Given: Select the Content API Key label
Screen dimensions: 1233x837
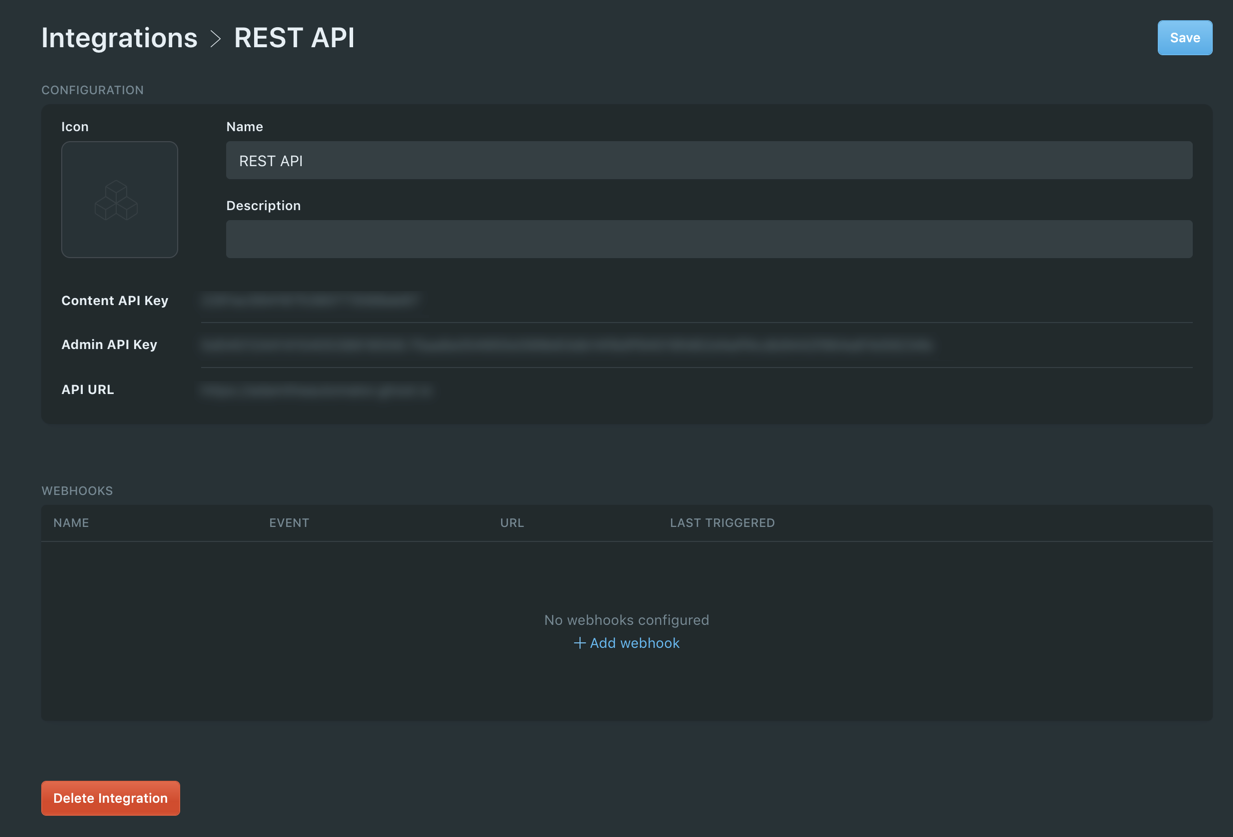Looking at the screenshot, I should 114,300.
